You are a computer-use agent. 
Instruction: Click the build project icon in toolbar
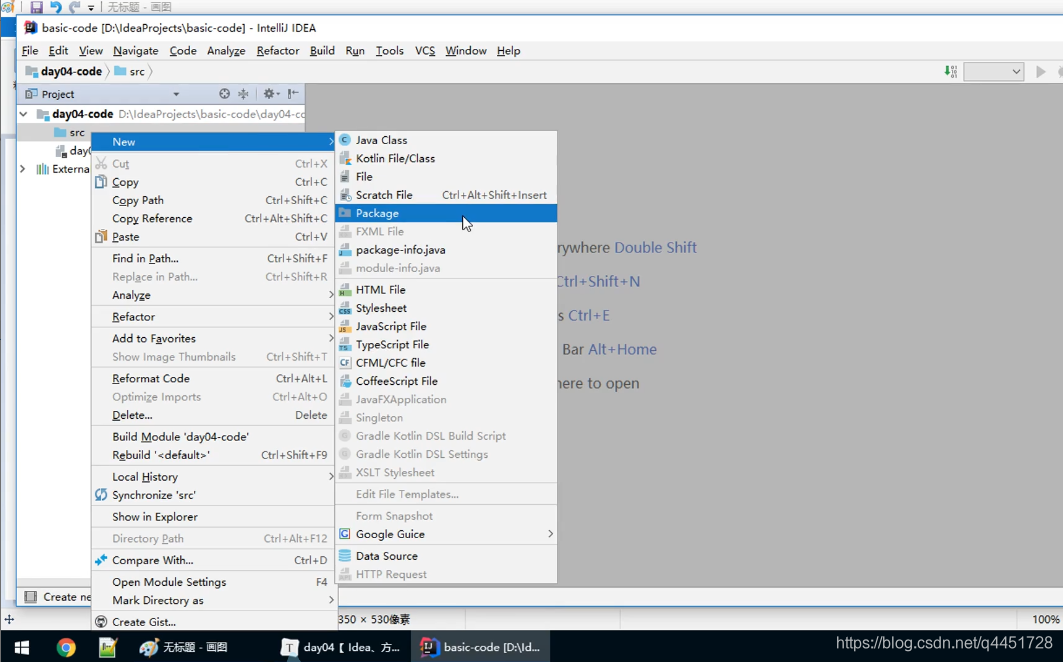[950, 72]
